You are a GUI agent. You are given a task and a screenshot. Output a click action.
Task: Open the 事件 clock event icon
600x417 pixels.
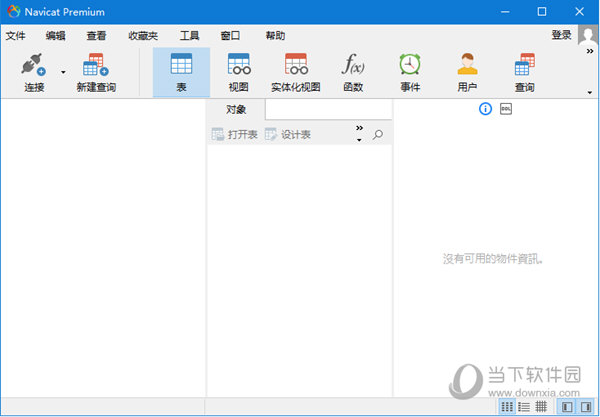(410, 64)
